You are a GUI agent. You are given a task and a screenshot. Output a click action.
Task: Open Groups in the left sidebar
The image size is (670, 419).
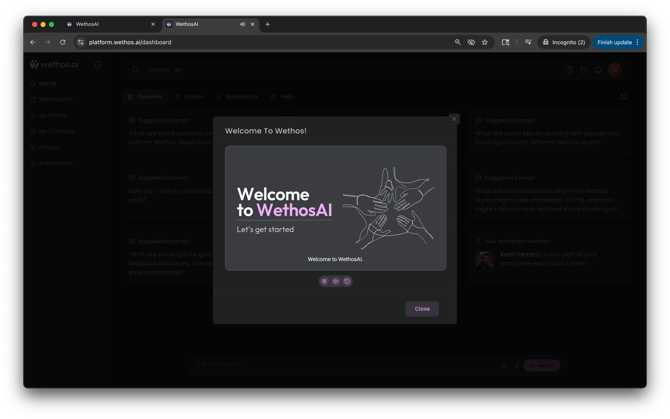pyautogui.click(x=45, y=147)
